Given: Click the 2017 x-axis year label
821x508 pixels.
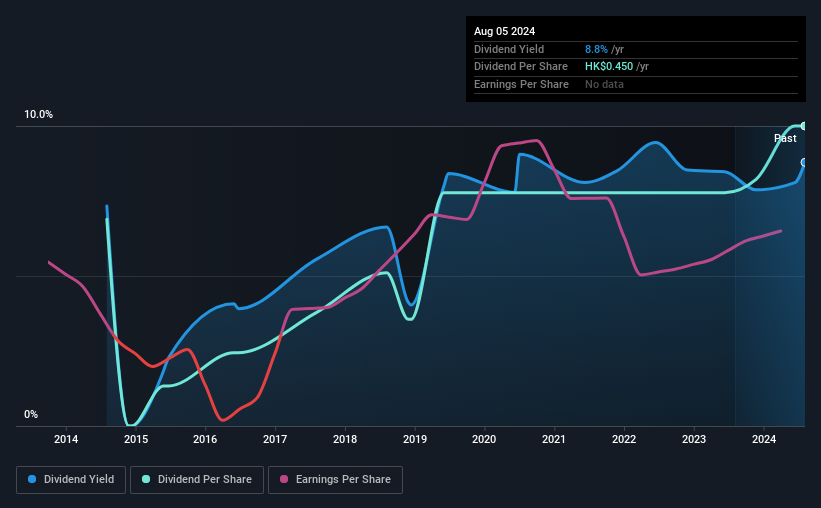Looking at the screenshot, I should pyautogui.click(x=275, y=439).
